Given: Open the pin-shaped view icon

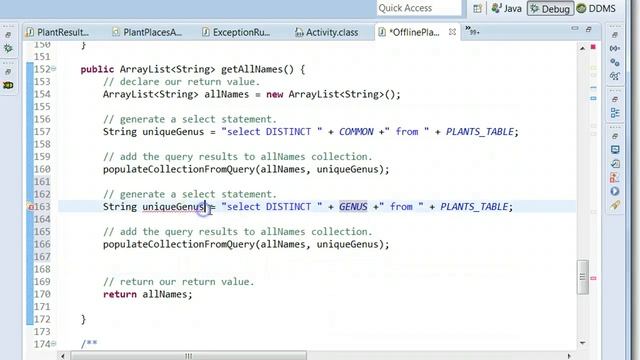Looking at the screenshot, I should [615, 205].
